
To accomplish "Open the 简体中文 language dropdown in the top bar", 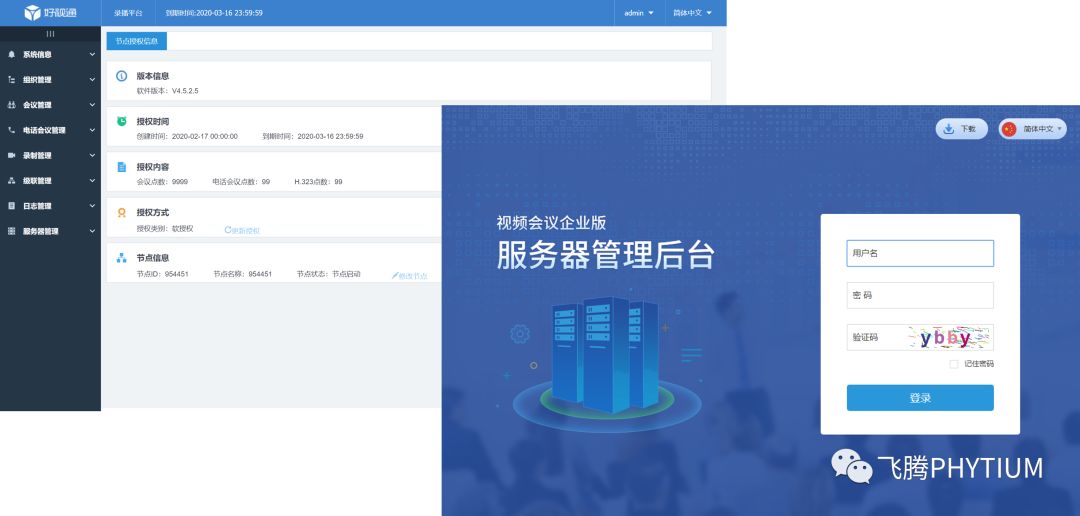I will click(x=692, y=13).
